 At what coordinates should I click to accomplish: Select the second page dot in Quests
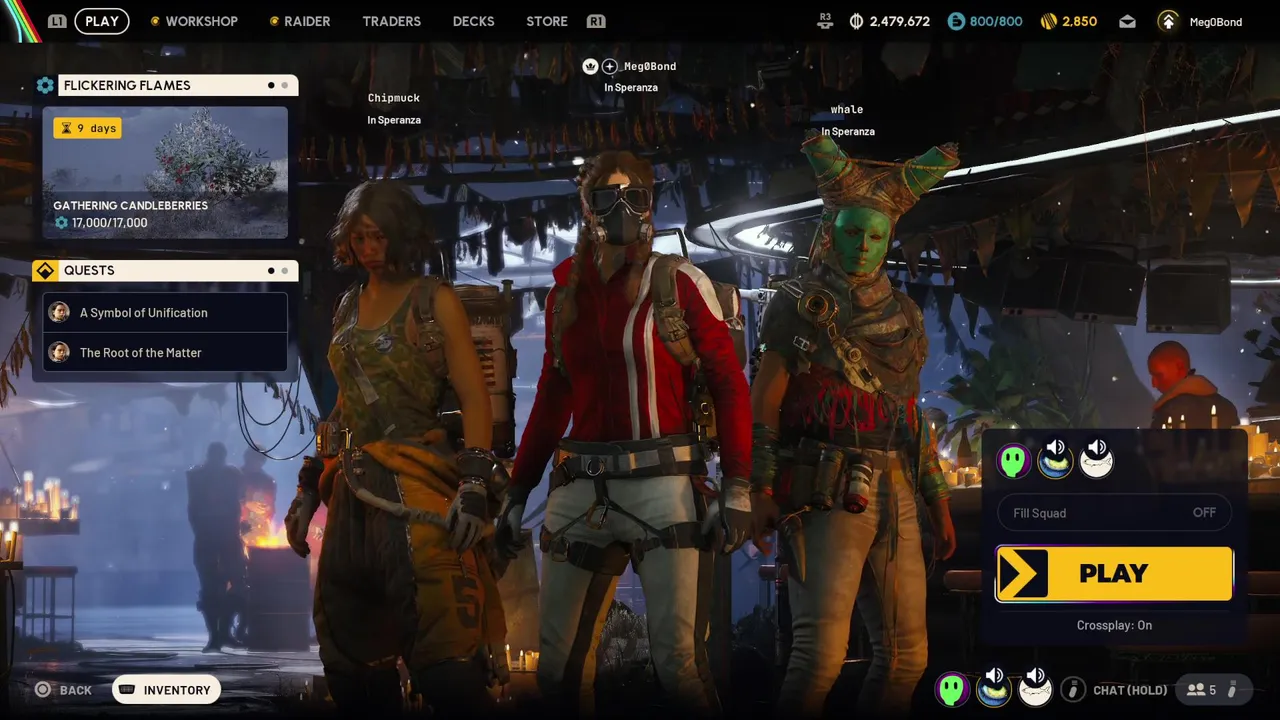click(x=285, y=271)
